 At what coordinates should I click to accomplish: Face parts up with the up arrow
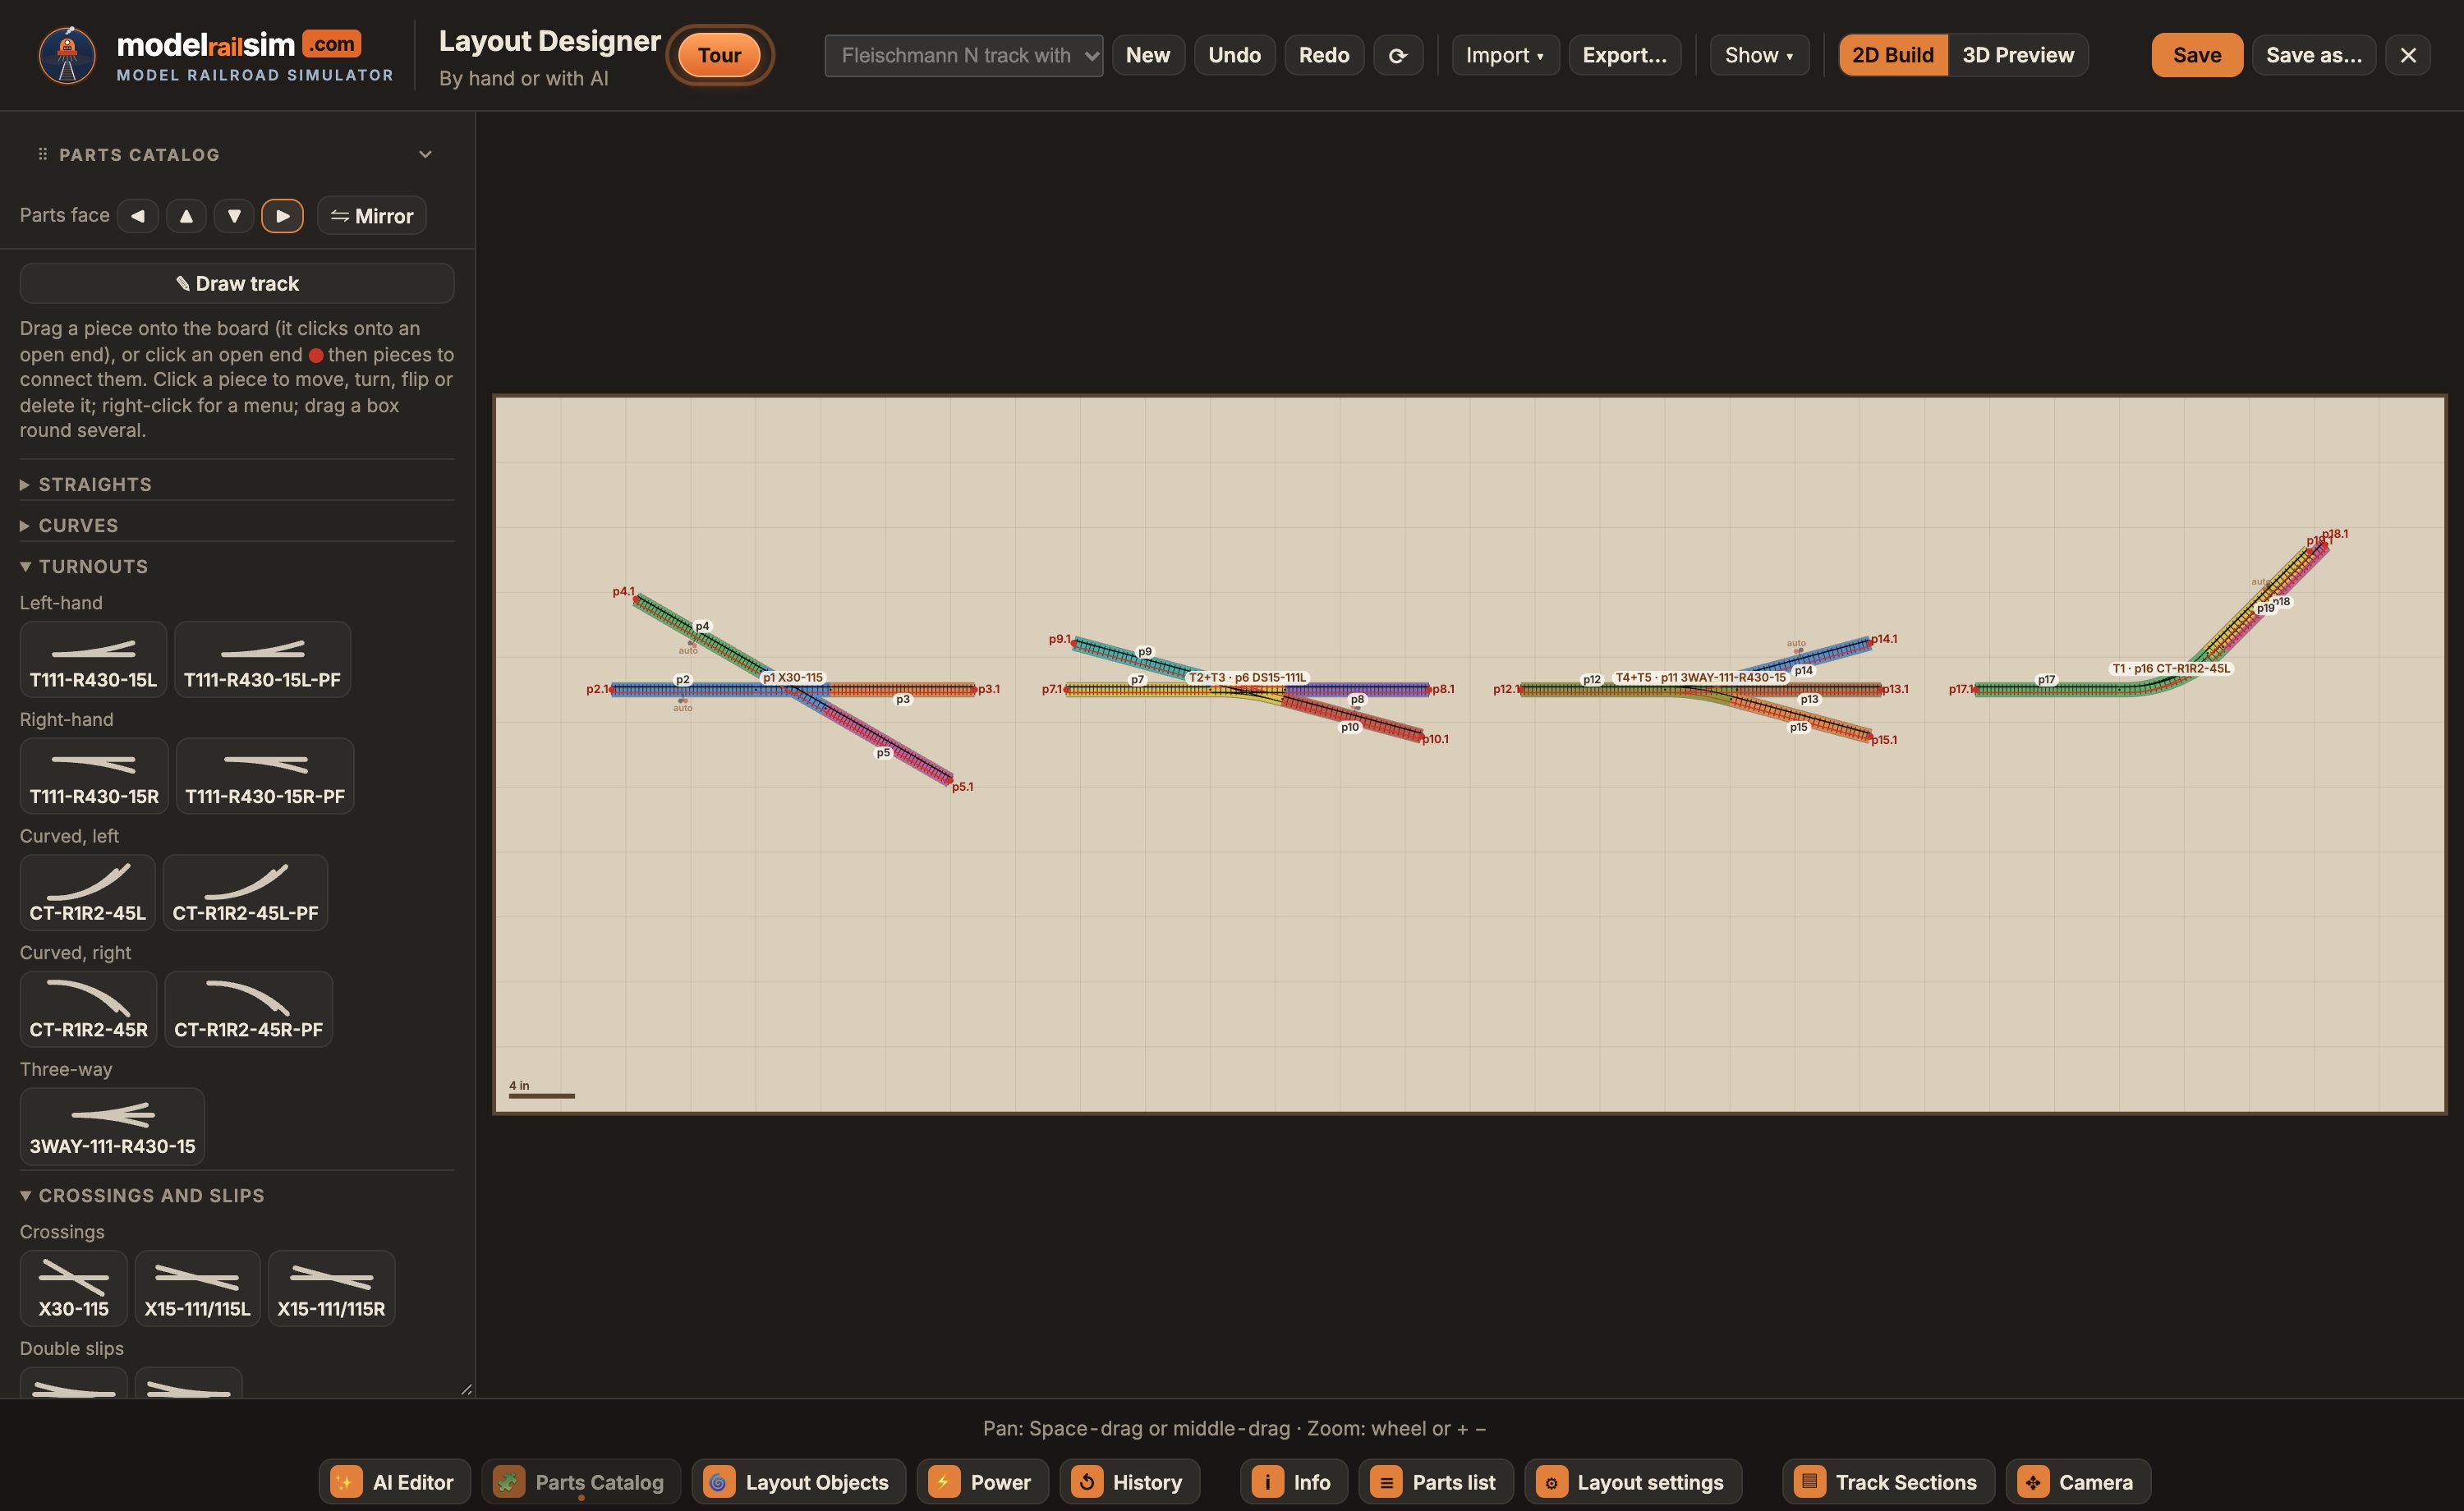[186, 216]
